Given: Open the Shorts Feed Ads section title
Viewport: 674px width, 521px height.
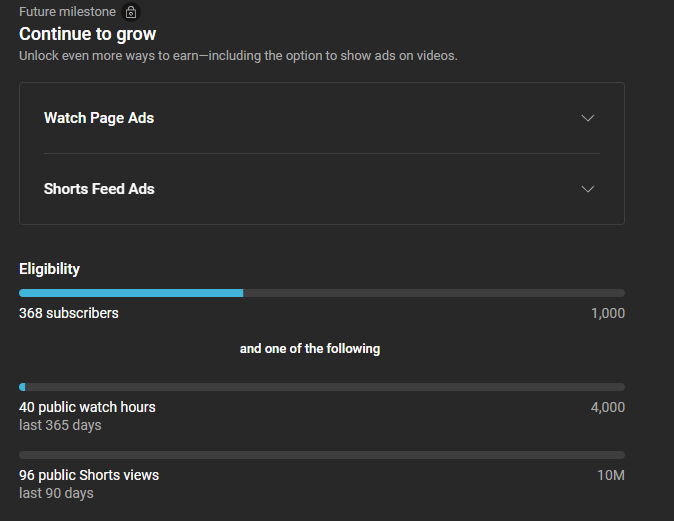Looking at the screenshot, I should pos(99,189).
